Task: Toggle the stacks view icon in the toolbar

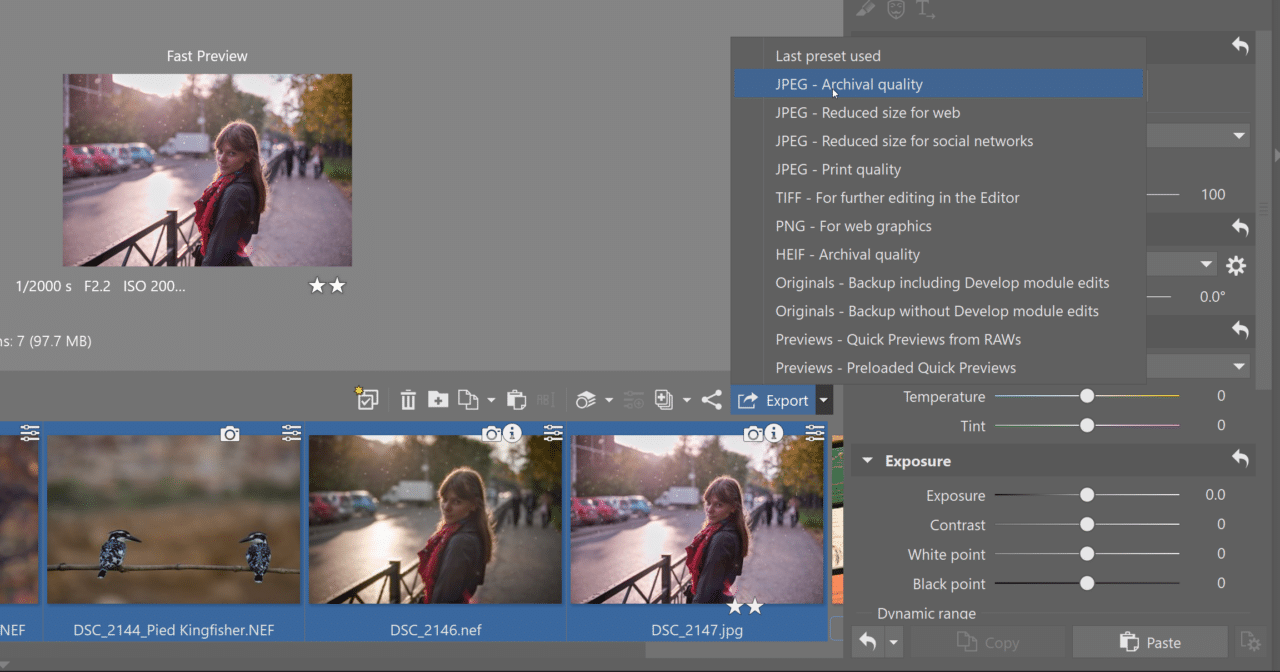Action: [587, 399]
